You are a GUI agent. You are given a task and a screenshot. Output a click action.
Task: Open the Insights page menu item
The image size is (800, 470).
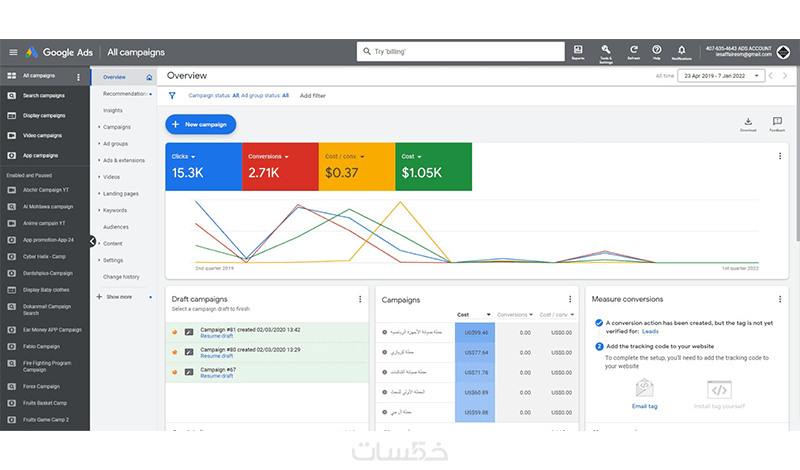point(113,110)
